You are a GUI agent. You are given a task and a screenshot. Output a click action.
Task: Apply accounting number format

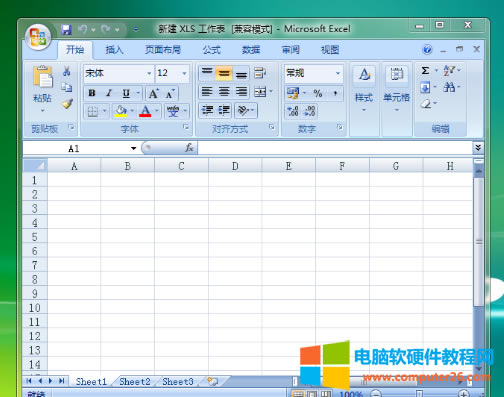point(293,93)
